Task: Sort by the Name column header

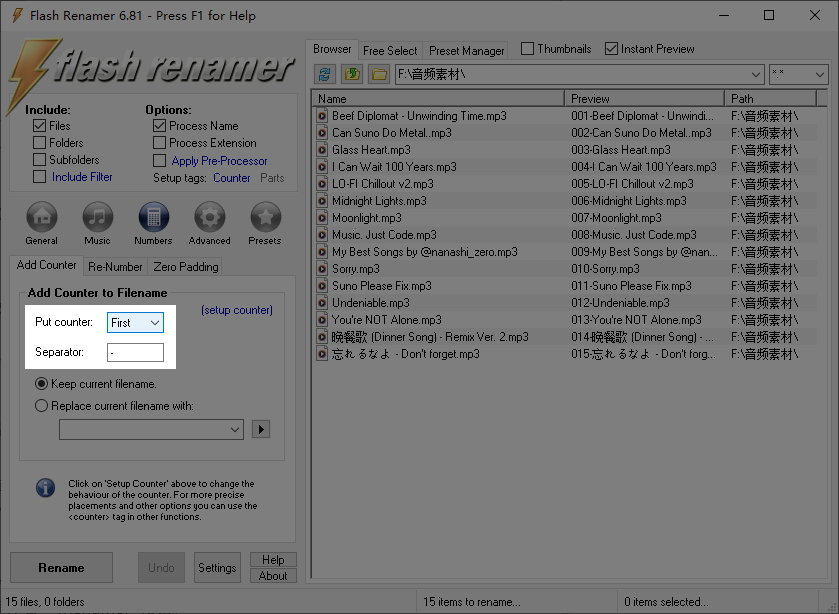Action: click(438, 98)
